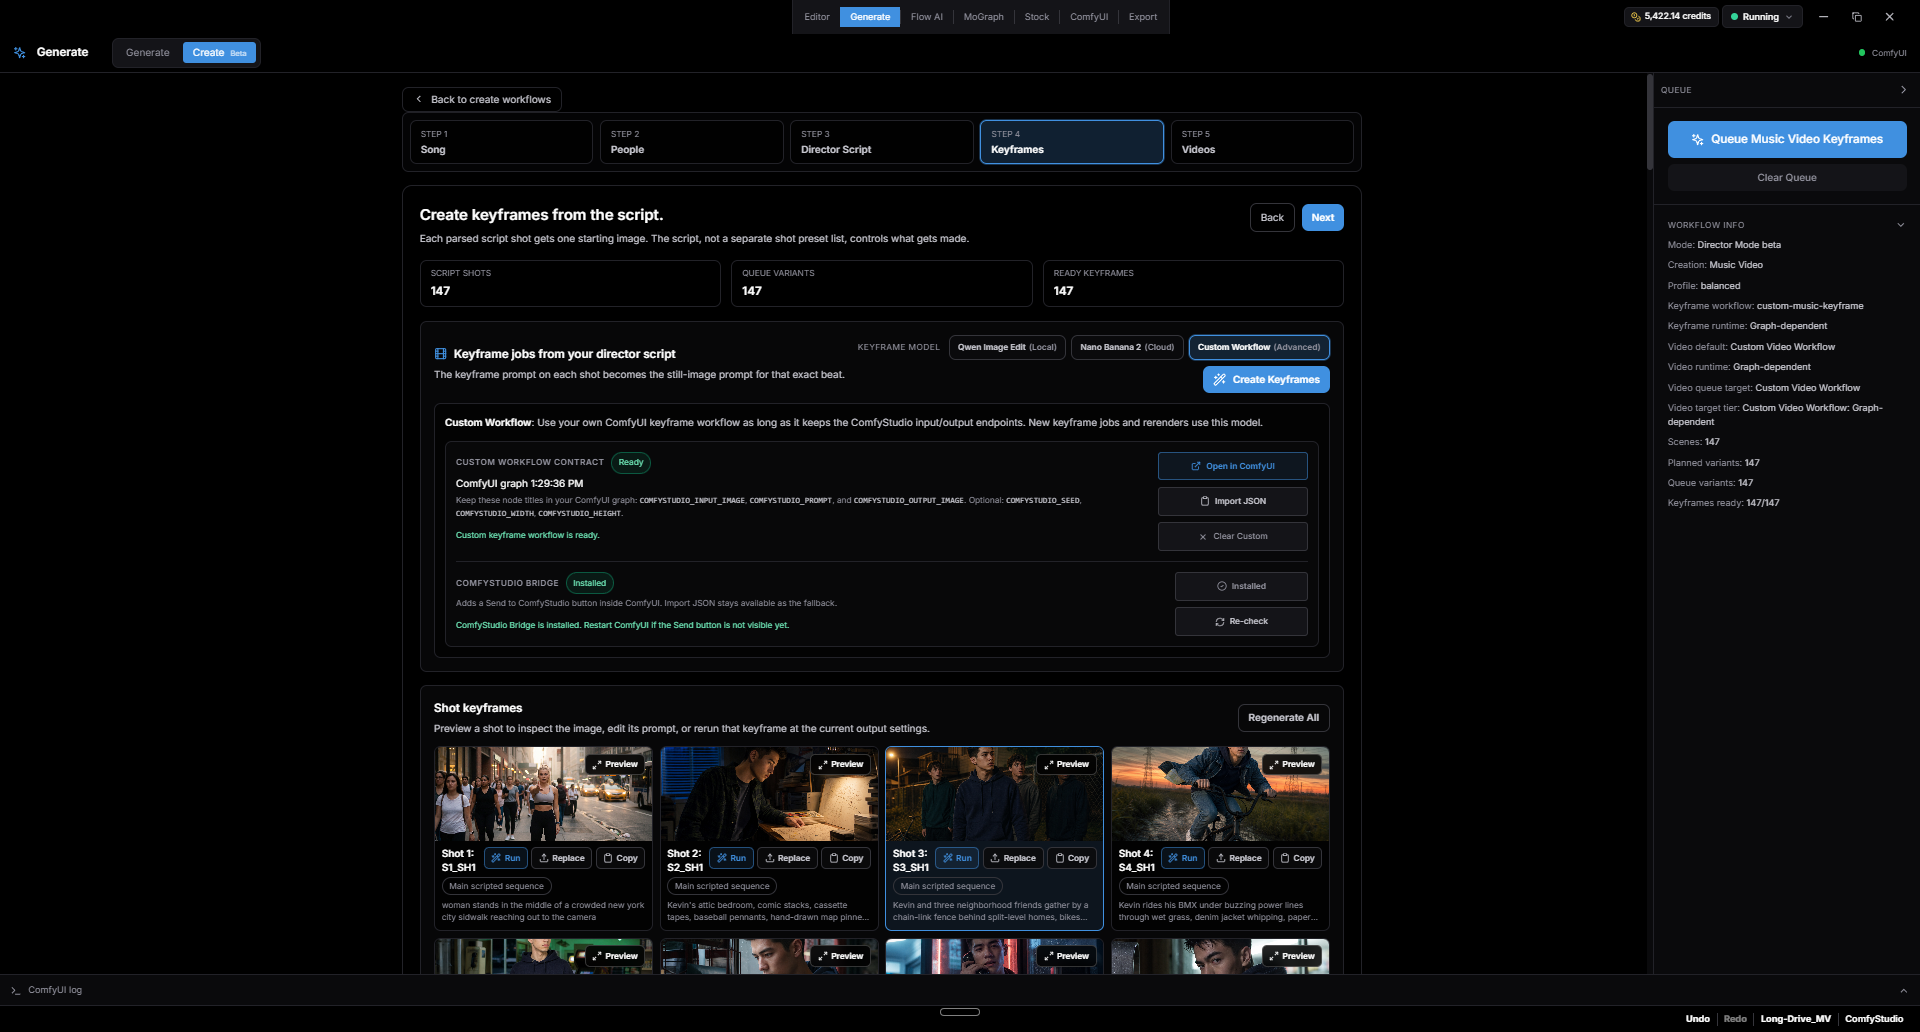Preview Shot 3 keyframe
Viewport: 1920px width, 1032px height.
tap(1066, 764)
